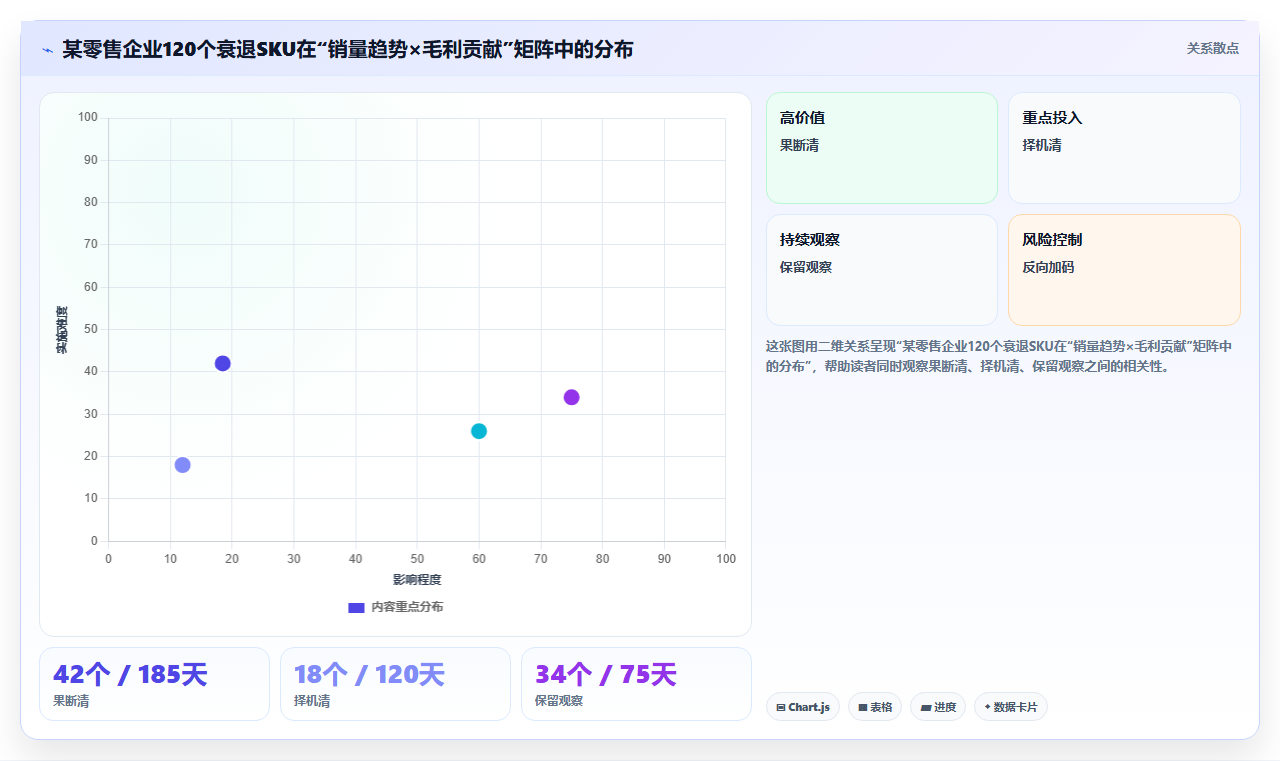1280x761 pixels.
Task: Click the 表格 tag icon
Action: [x=863, y=707]
